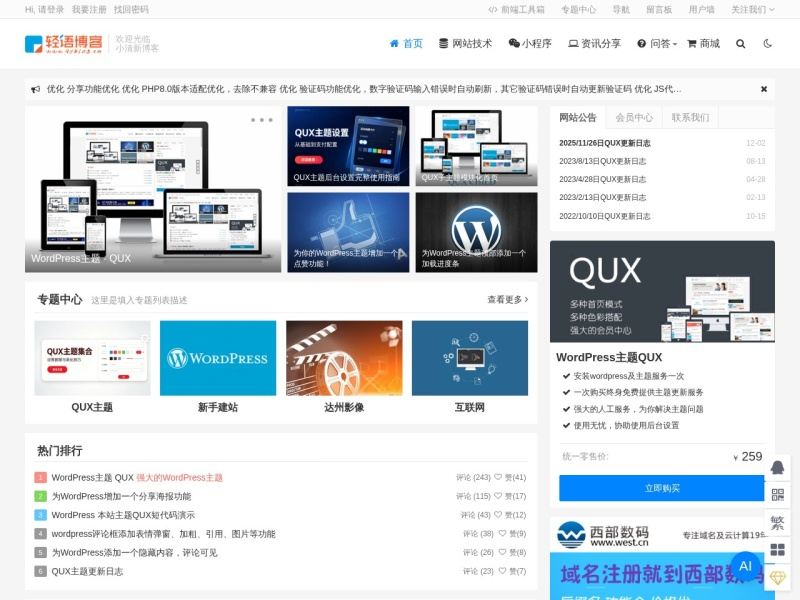Open QUX主题后台设置完整使用指南 thumbnail
Screen dimensions: 800x600
(348, 146)
